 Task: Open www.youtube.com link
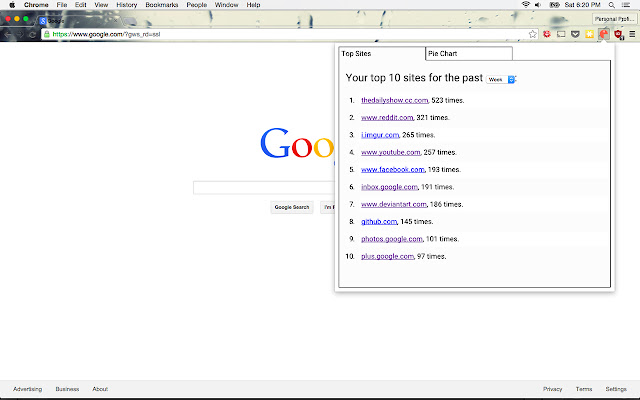[391, 152]
